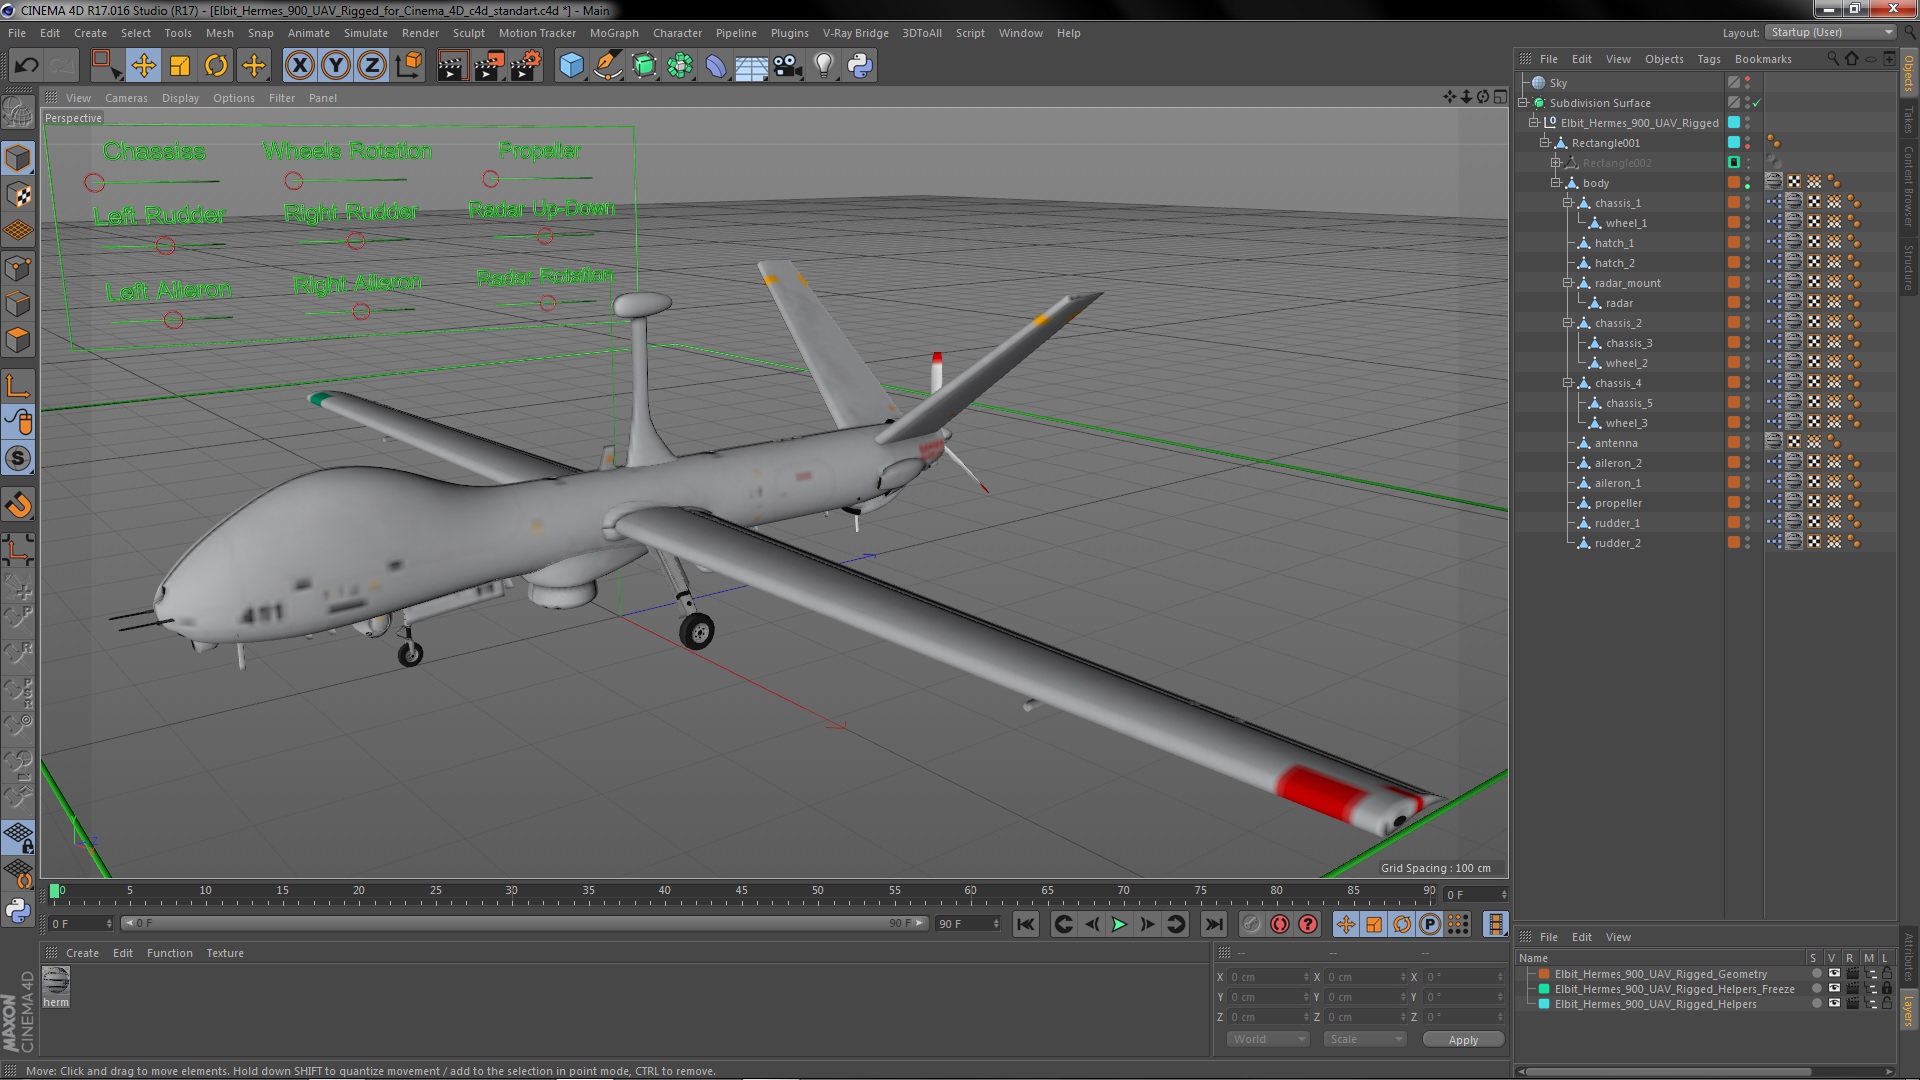Switch to Polygons mode

(x=18, y=341)
